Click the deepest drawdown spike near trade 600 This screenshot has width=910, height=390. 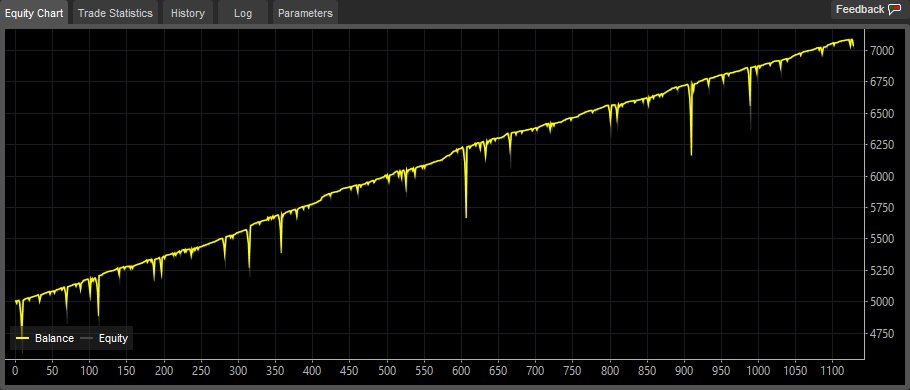[x=466, y=183]
